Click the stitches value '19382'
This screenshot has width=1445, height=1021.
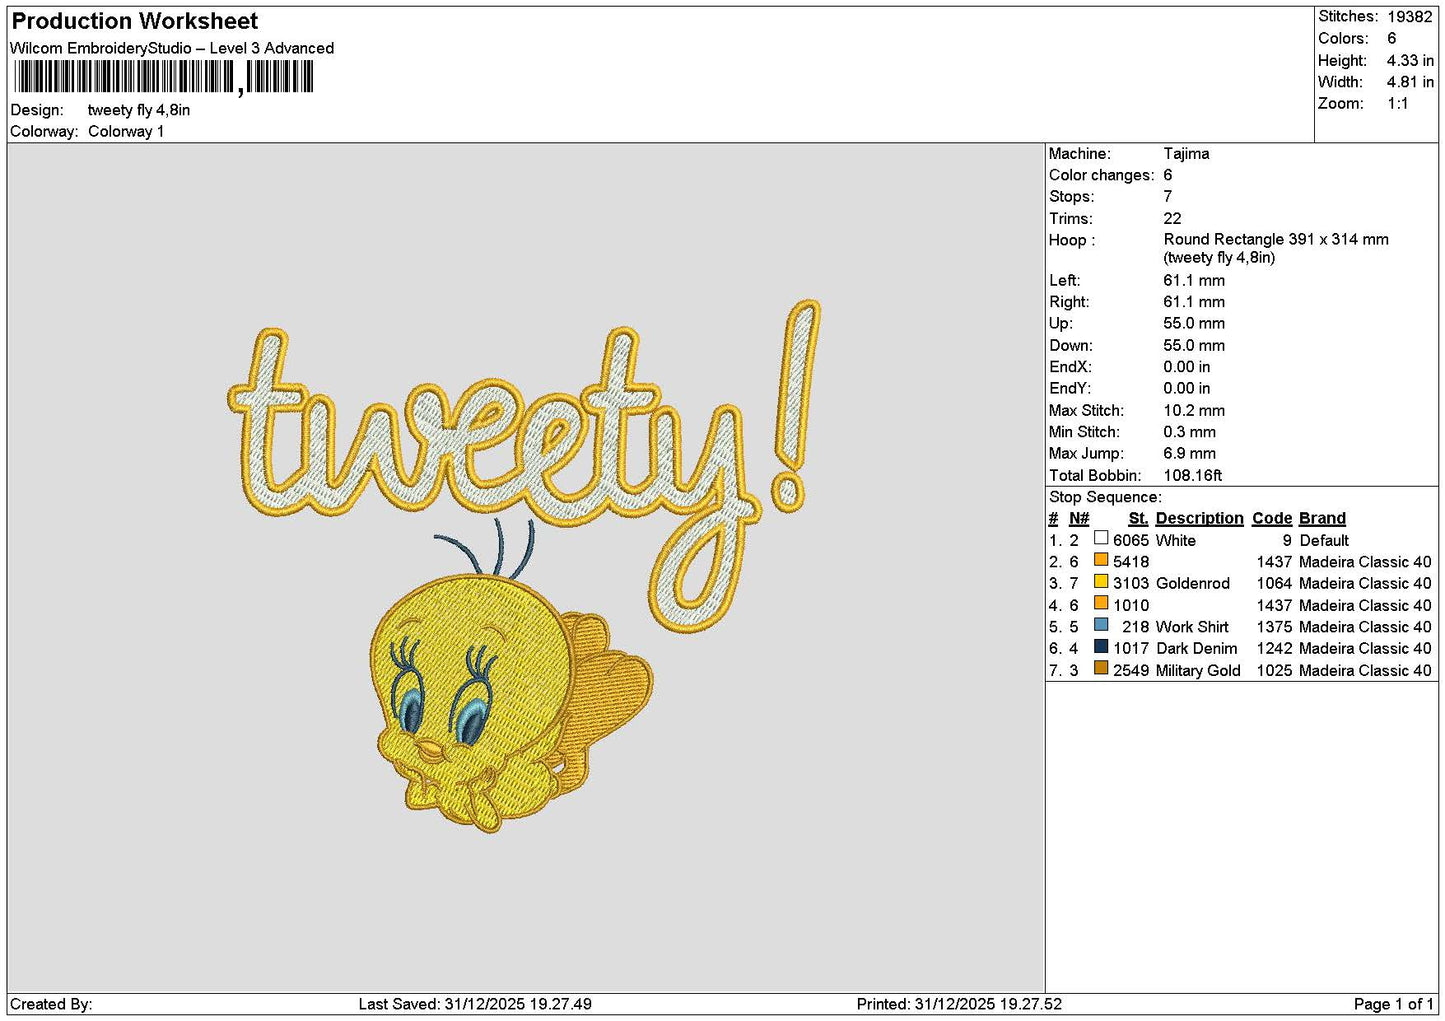point(1410,16)
